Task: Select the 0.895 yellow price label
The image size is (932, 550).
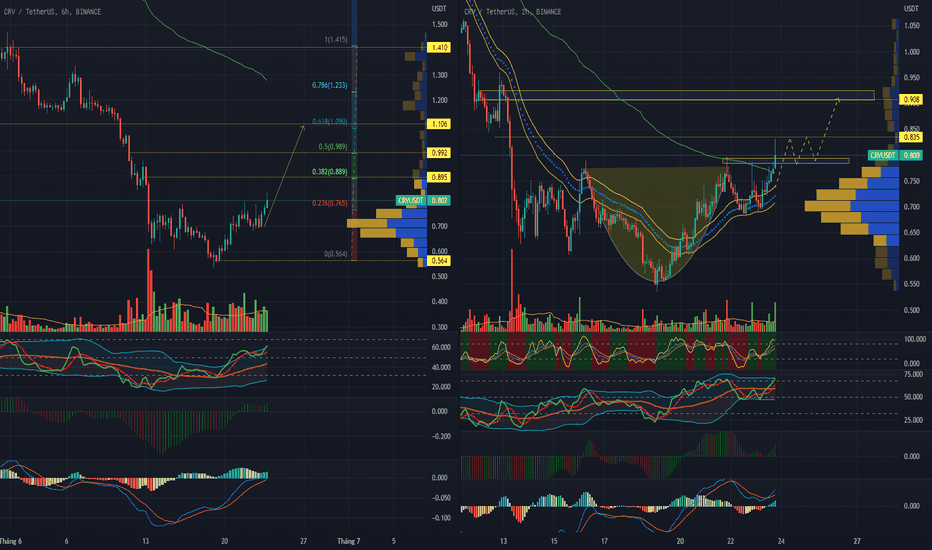Action: point(439,177)
